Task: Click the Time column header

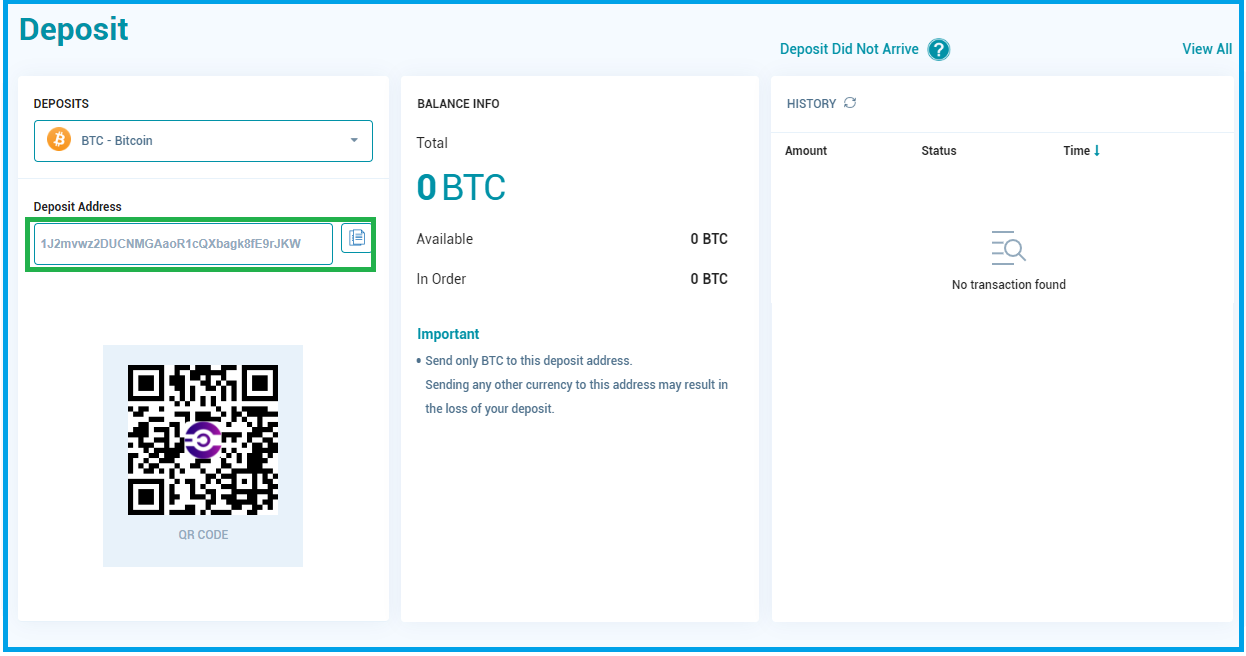Action: point(1076,151)
